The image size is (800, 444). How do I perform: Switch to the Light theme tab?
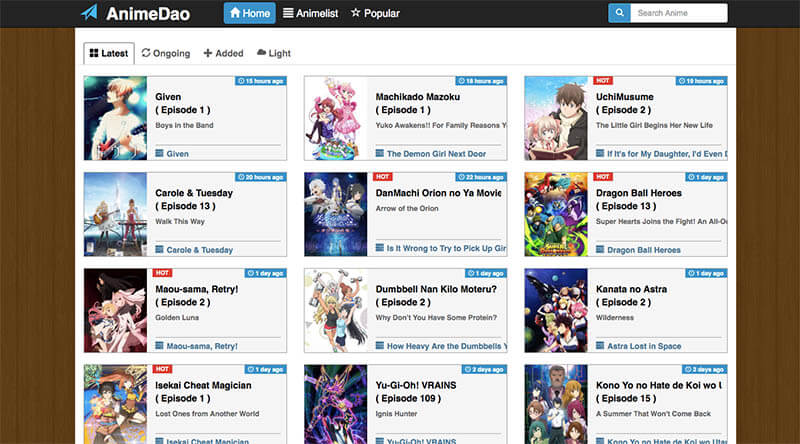(274, 53)
